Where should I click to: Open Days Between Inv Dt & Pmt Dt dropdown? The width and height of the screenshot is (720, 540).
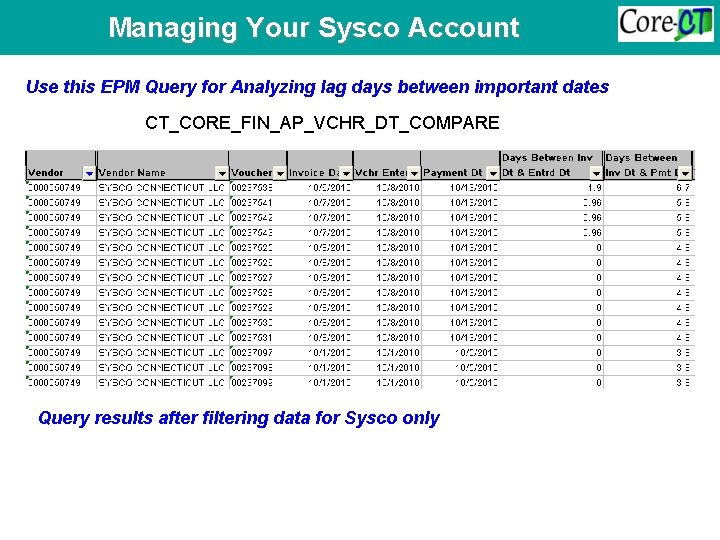(x=685, y=173)
